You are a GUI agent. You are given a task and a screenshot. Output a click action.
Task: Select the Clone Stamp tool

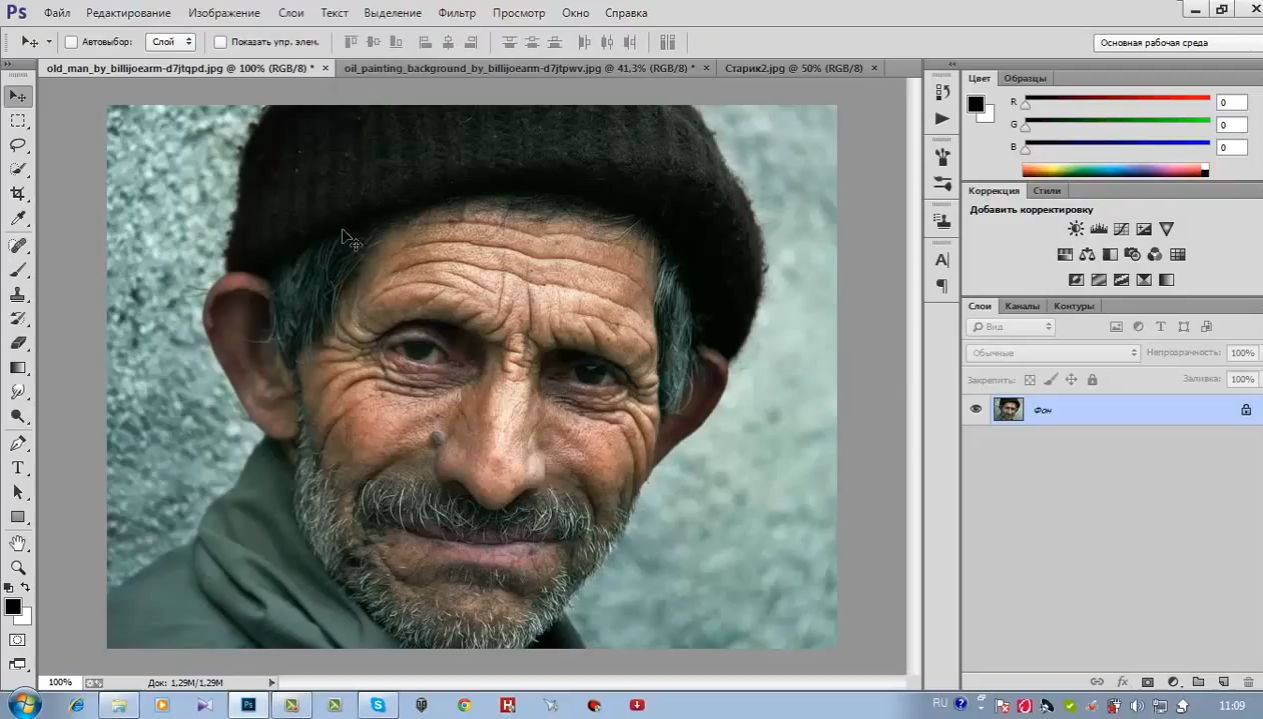click(18, 295)
